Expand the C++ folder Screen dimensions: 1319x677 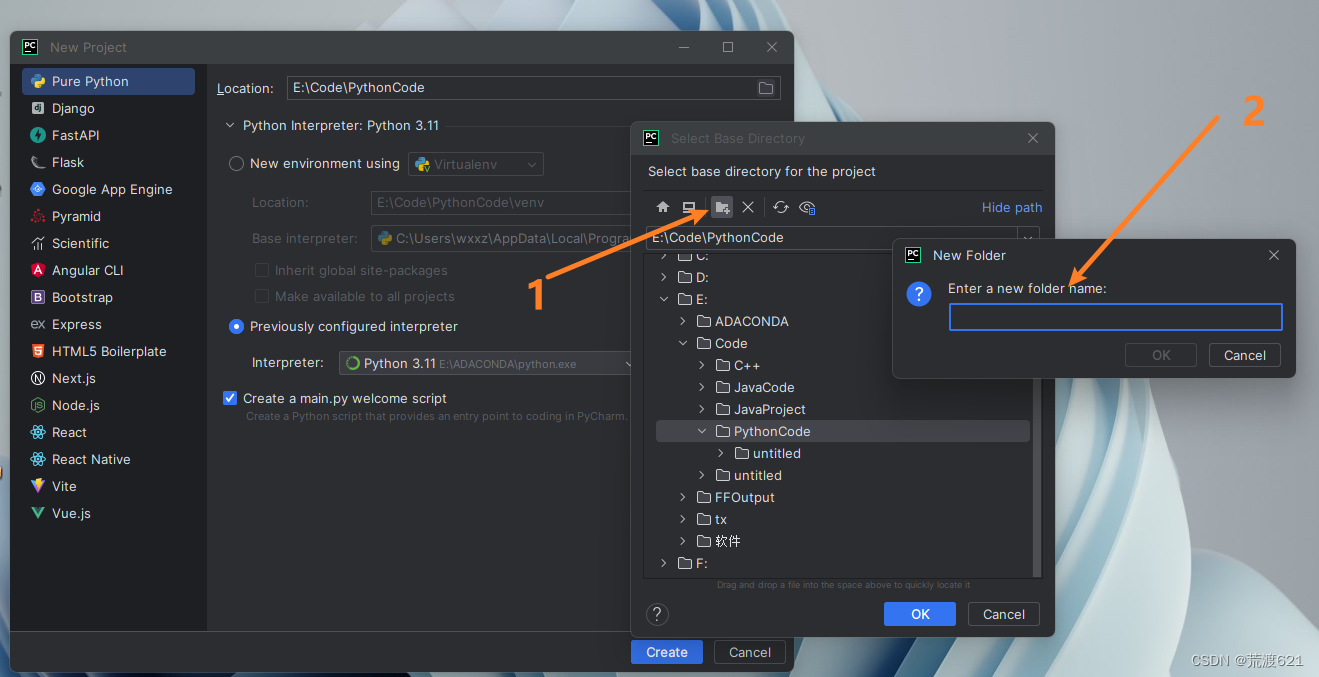702,365
